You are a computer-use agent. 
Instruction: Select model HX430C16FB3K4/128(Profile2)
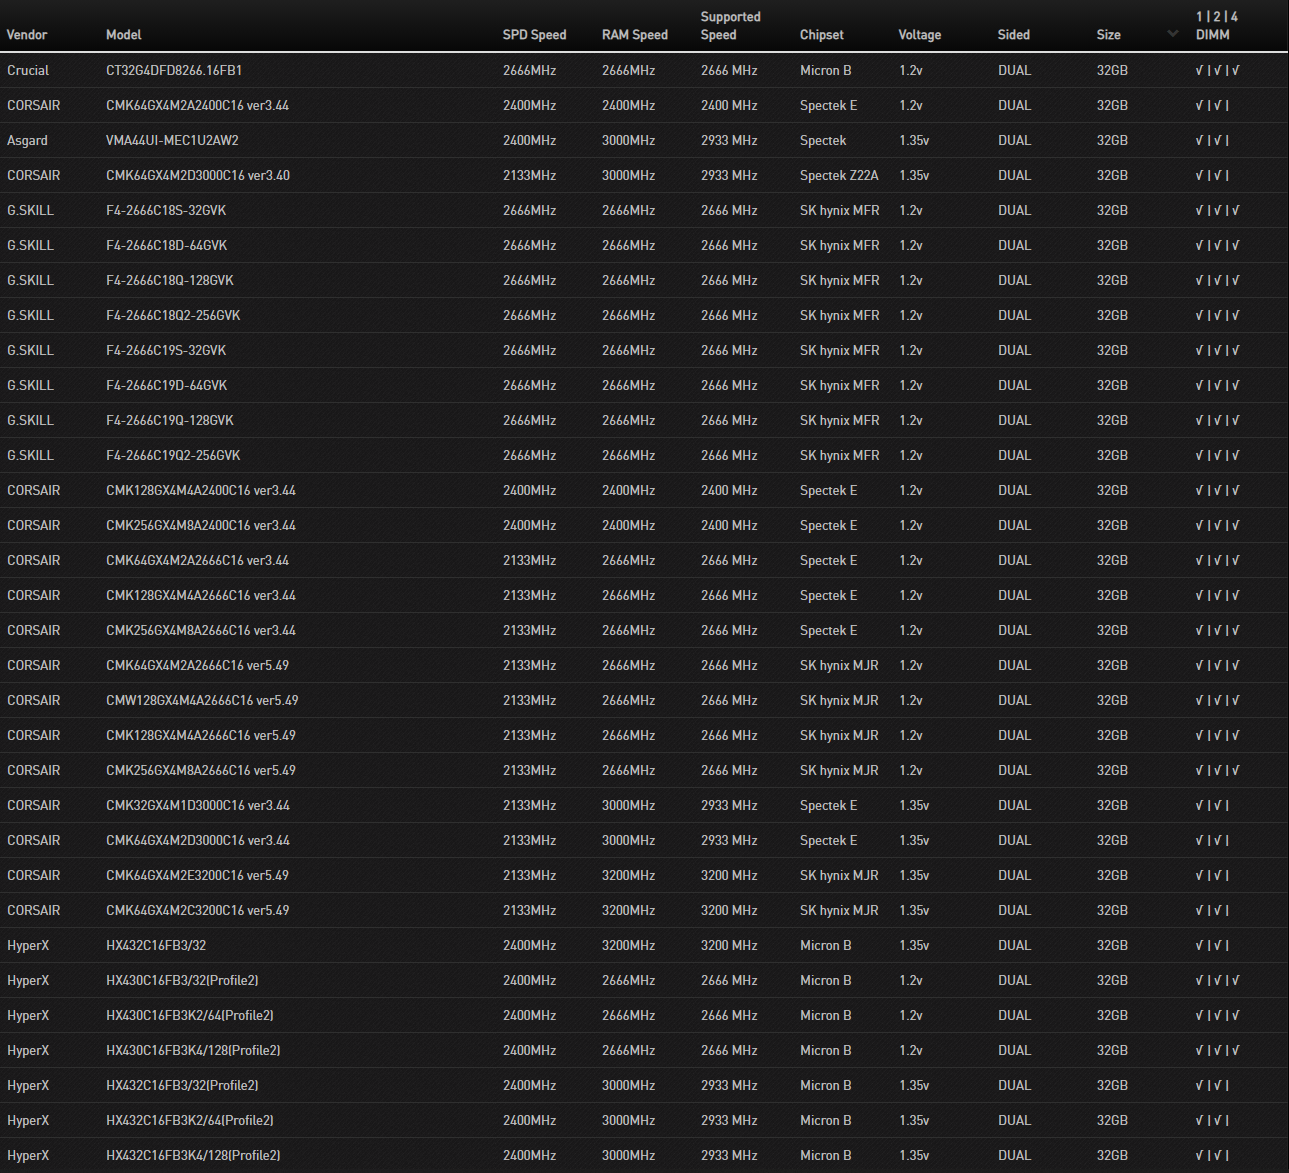coord(193,1051)
